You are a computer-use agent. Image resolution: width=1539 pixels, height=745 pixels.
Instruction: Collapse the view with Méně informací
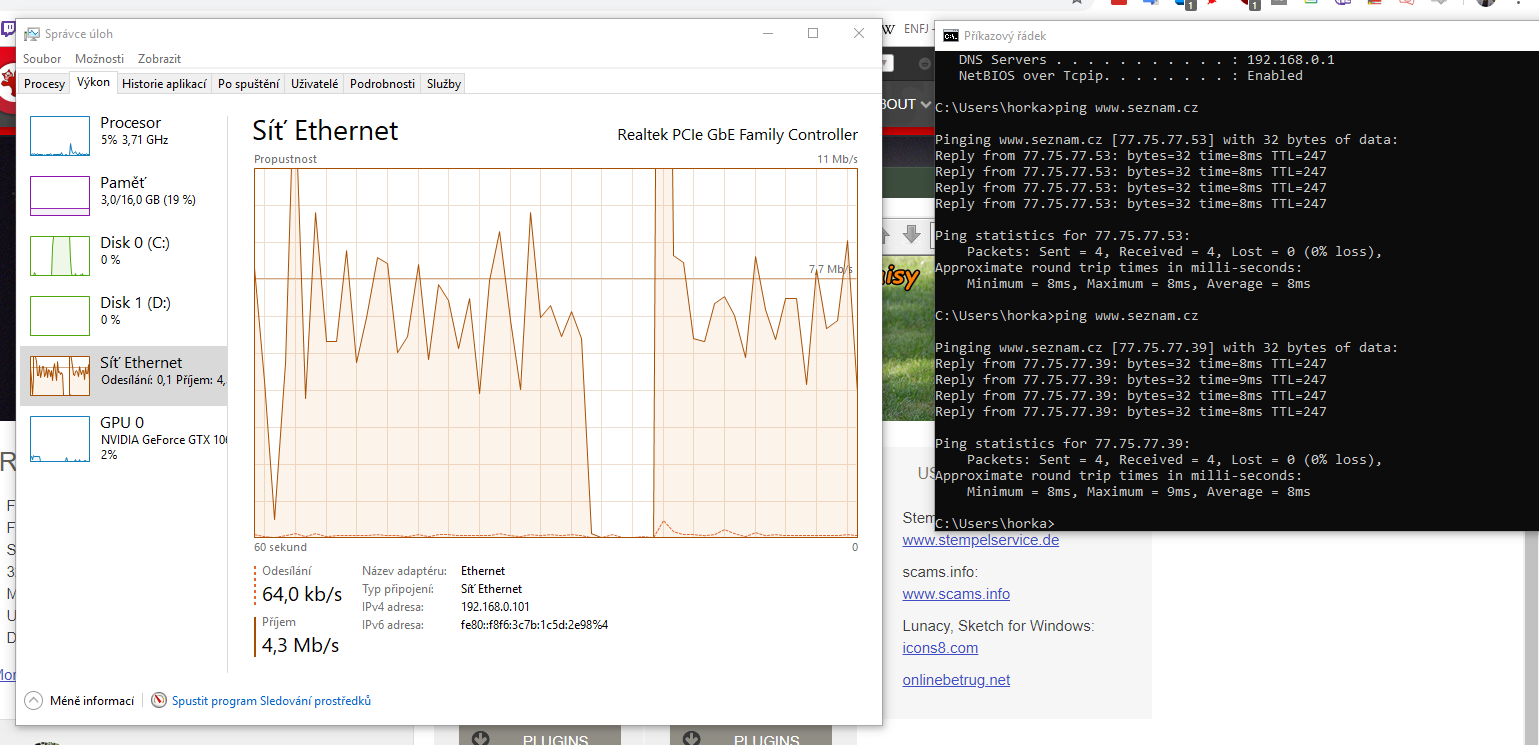tap(81, 701)
